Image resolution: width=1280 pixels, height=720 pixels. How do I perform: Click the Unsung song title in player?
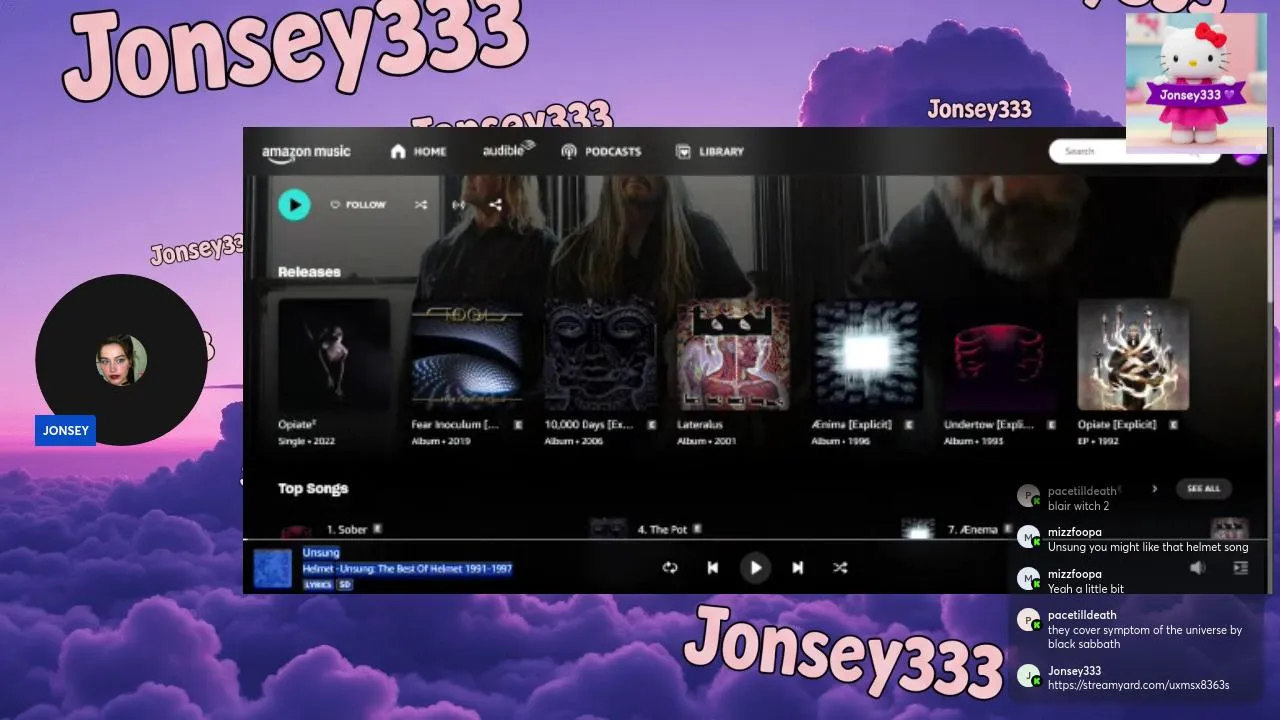click(x=321, y=553)
